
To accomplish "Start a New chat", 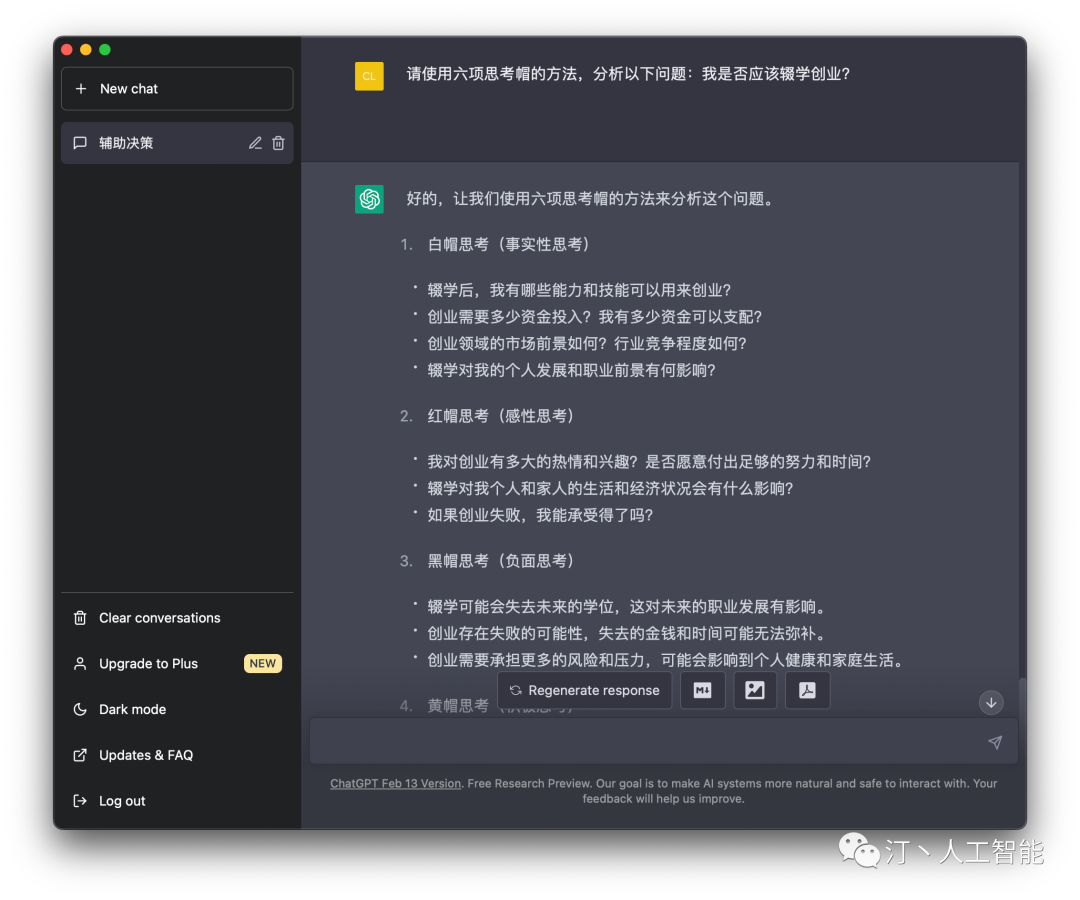I will coord(177,89).
